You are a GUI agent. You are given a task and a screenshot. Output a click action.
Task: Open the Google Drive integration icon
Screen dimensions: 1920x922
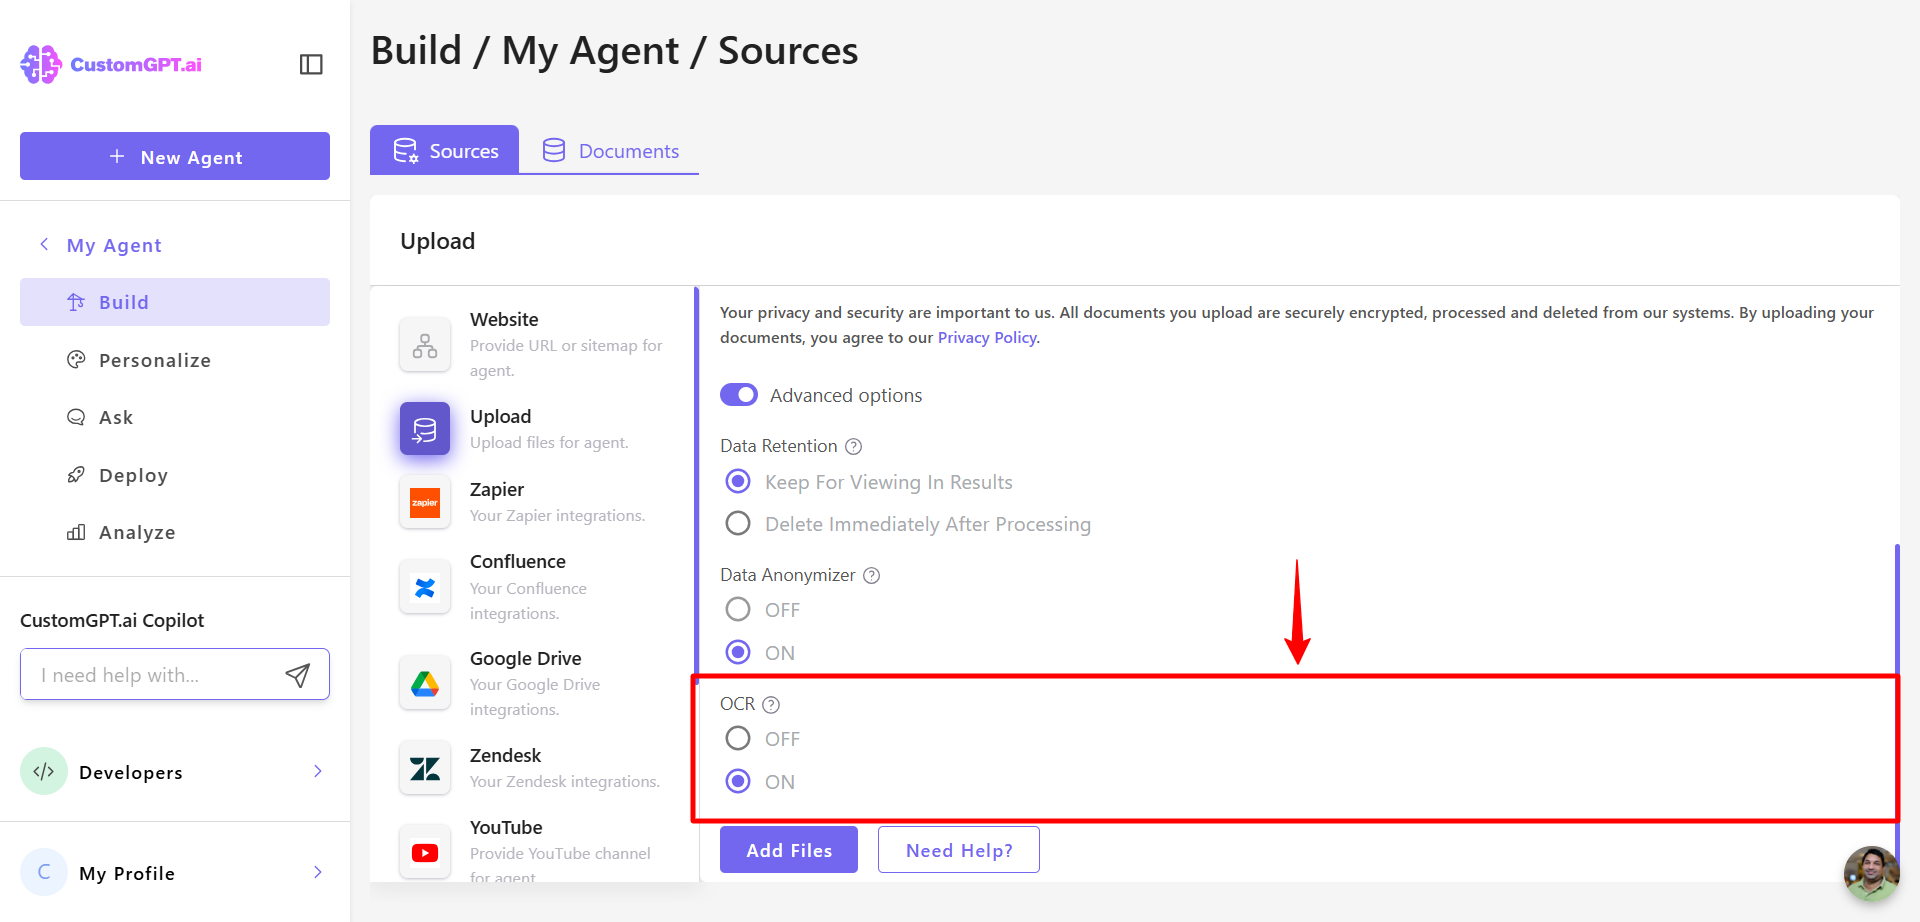(x=425, y=684)
